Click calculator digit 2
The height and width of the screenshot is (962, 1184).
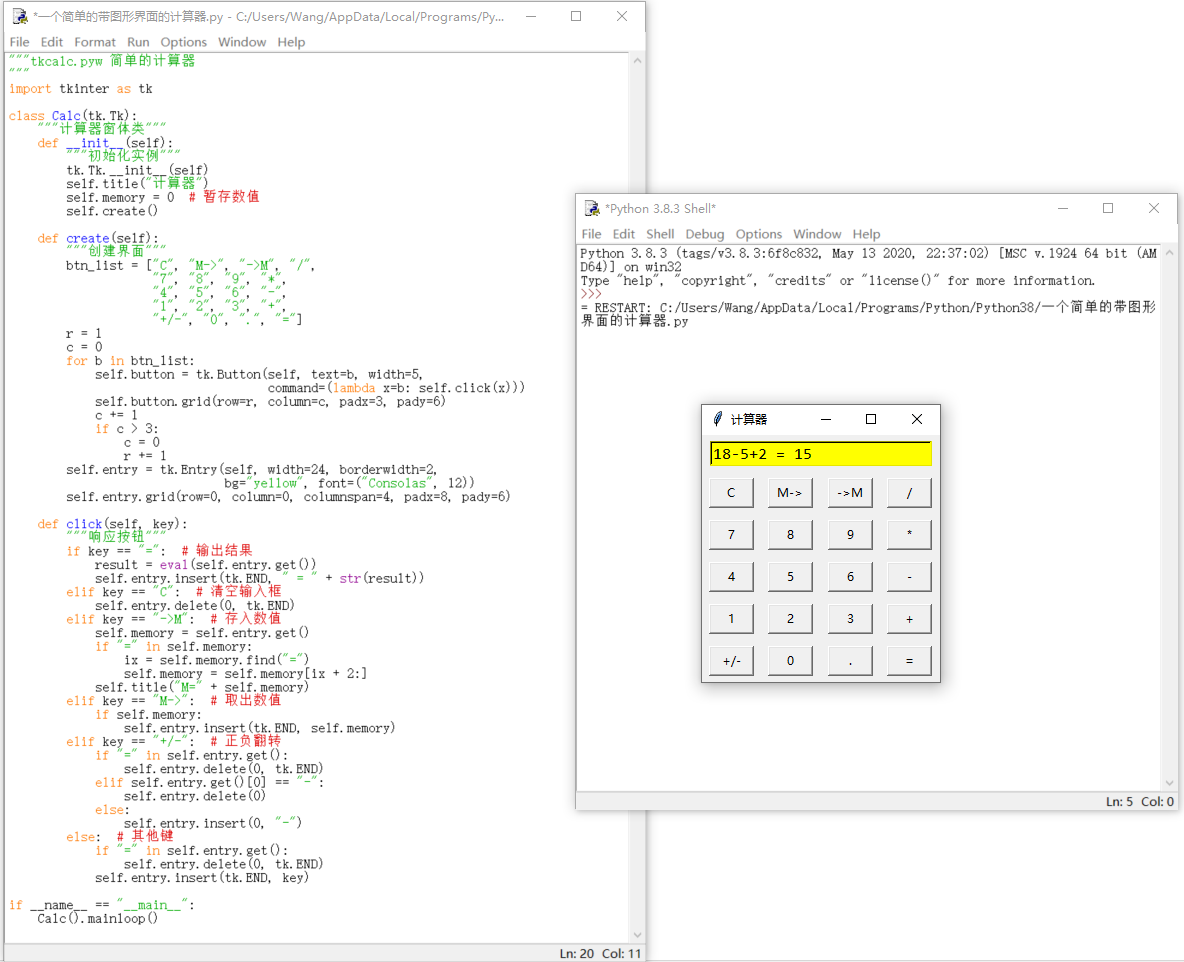[x=790, y=618]
